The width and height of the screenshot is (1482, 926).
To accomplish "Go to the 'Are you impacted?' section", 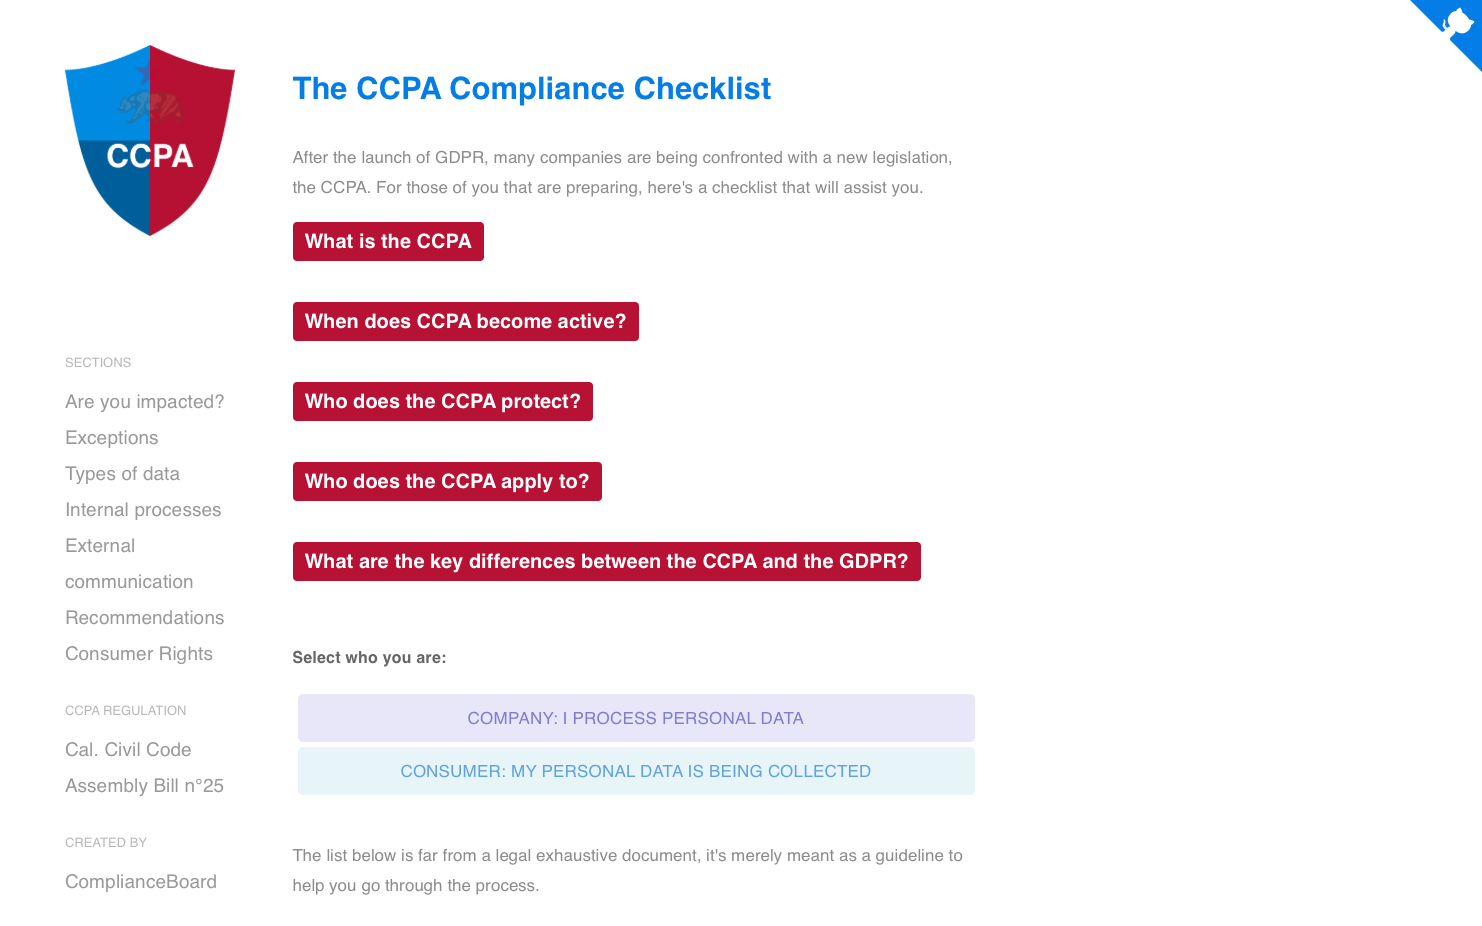I will pos(144,401).
